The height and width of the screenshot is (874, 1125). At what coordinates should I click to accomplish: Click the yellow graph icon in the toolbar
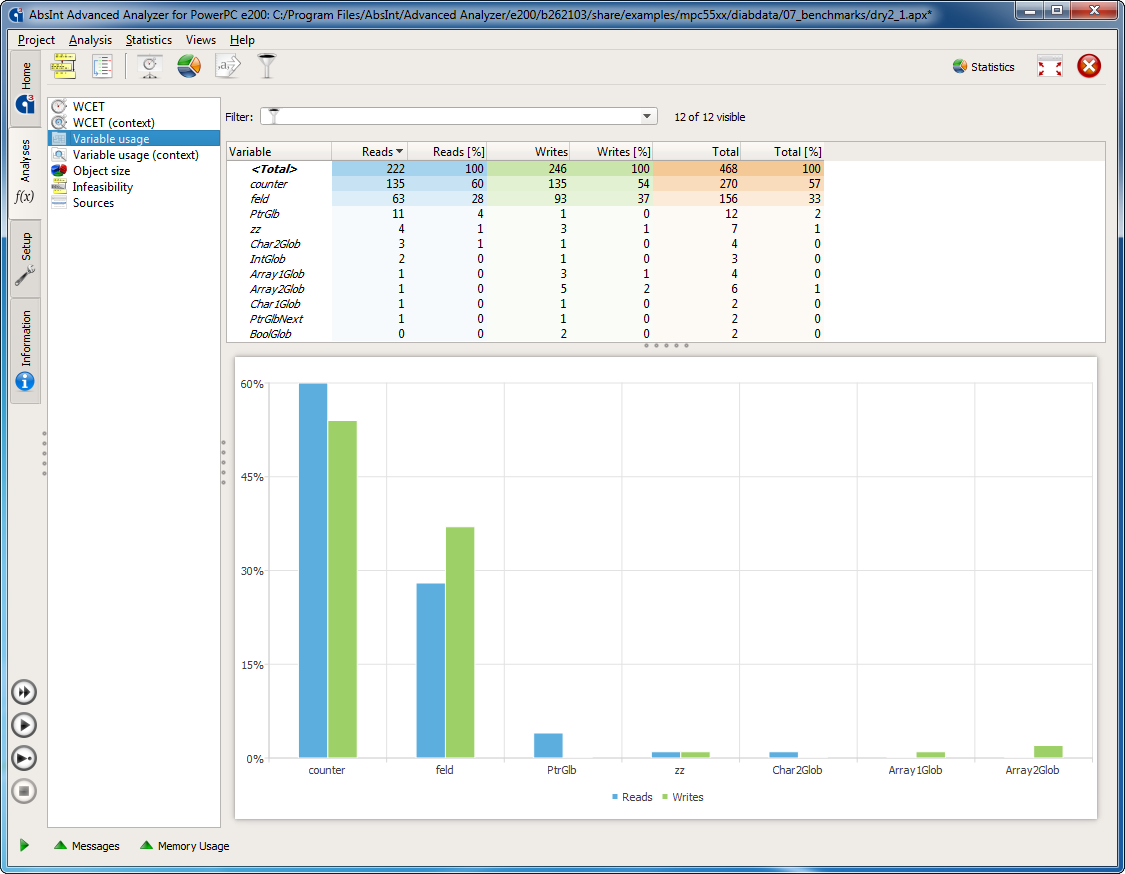coord(64,66)
